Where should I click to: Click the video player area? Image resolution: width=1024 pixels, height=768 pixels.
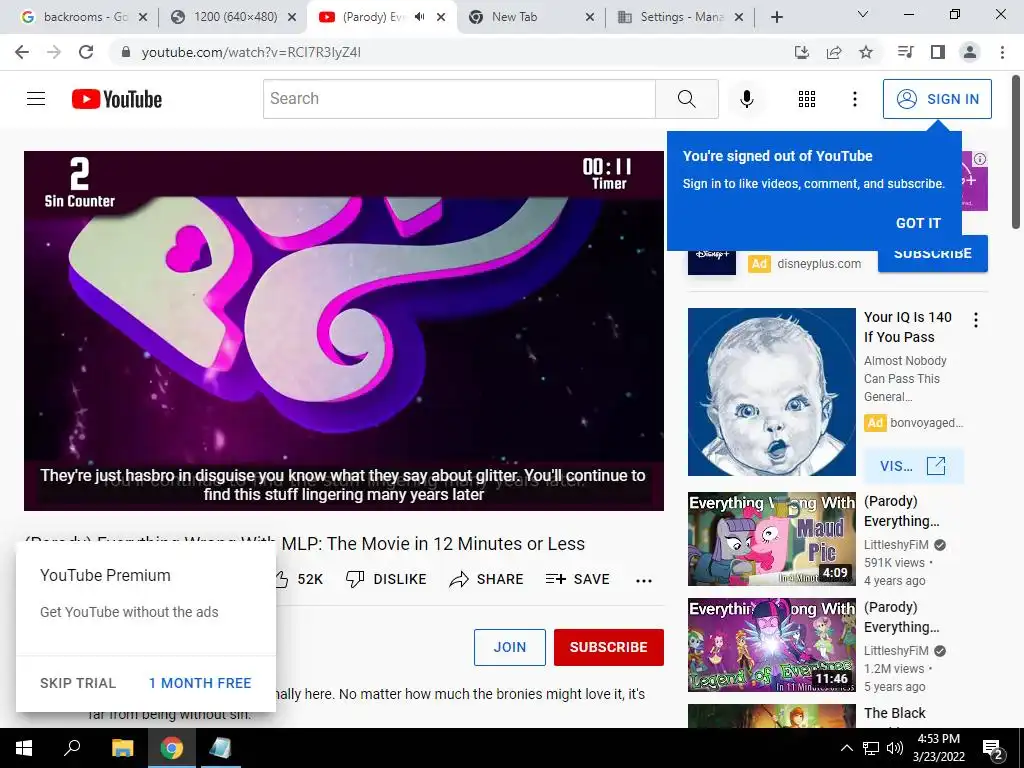click(344, 330)
